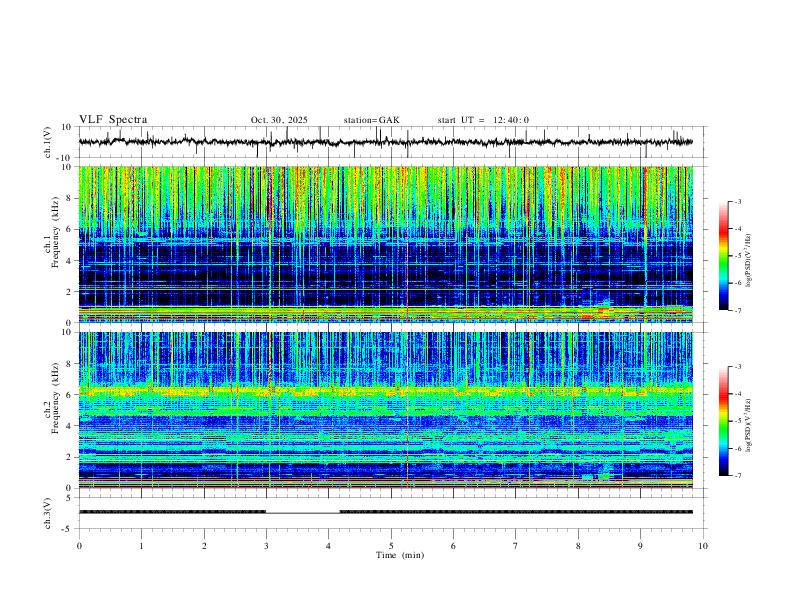Viewport: 792px width, 612px height.
Task: Click the 'station=GAK' header label
Action: pyautogui.click(x=371, y=120)
